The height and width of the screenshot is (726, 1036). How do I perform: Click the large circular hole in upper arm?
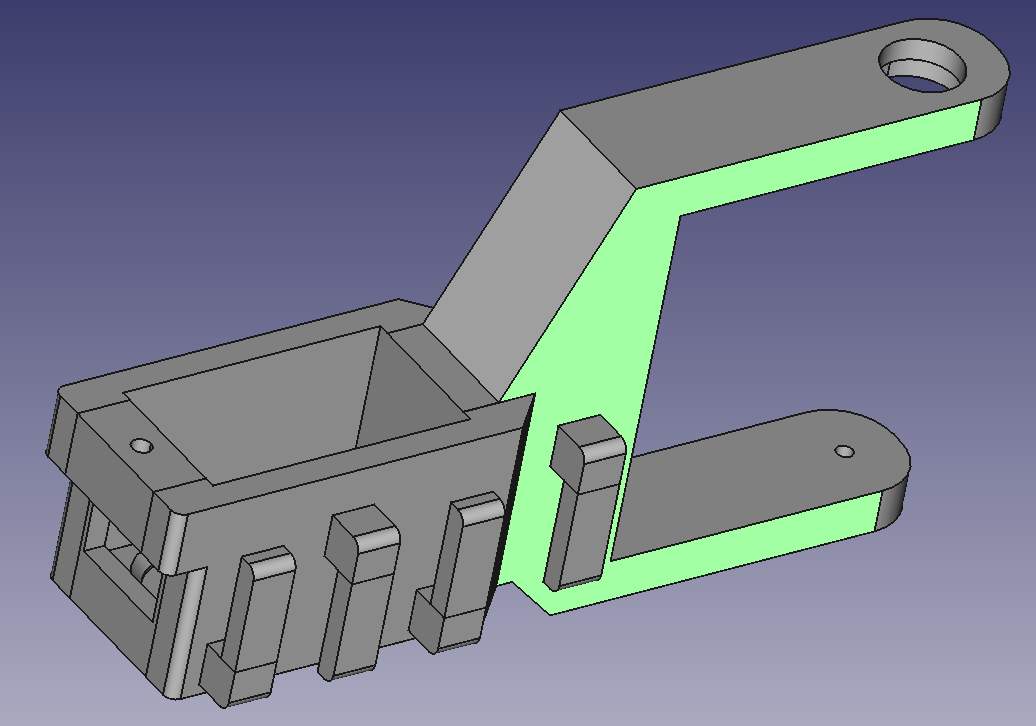pos(924,68)
